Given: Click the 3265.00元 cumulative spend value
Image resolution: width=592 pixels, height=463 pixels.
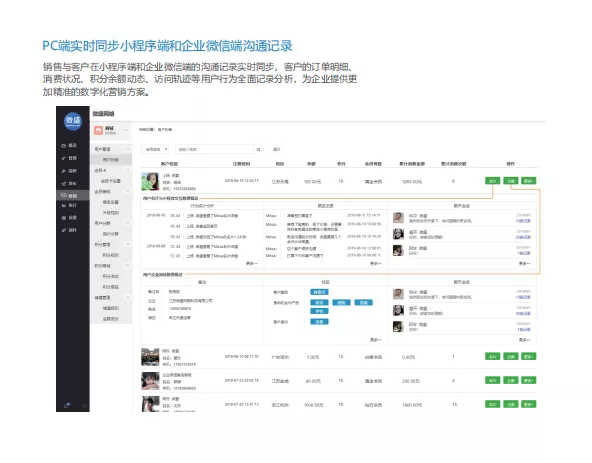Looking at the screenshot, I should coord(412,182).
